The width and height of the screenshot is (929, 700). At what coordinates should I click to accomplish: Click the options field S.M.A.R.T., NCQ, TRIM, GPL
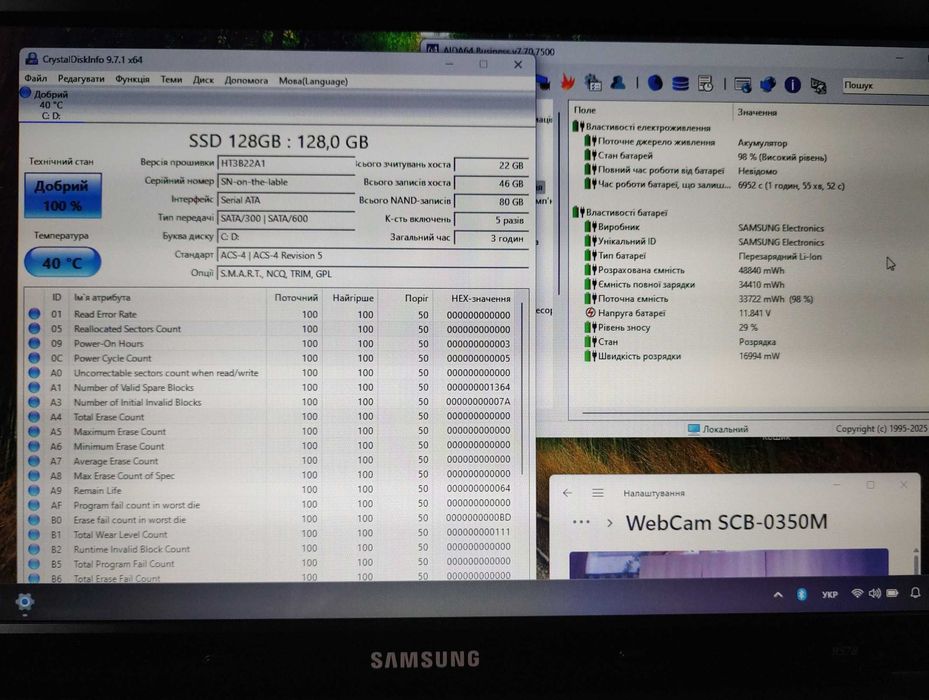373,274
